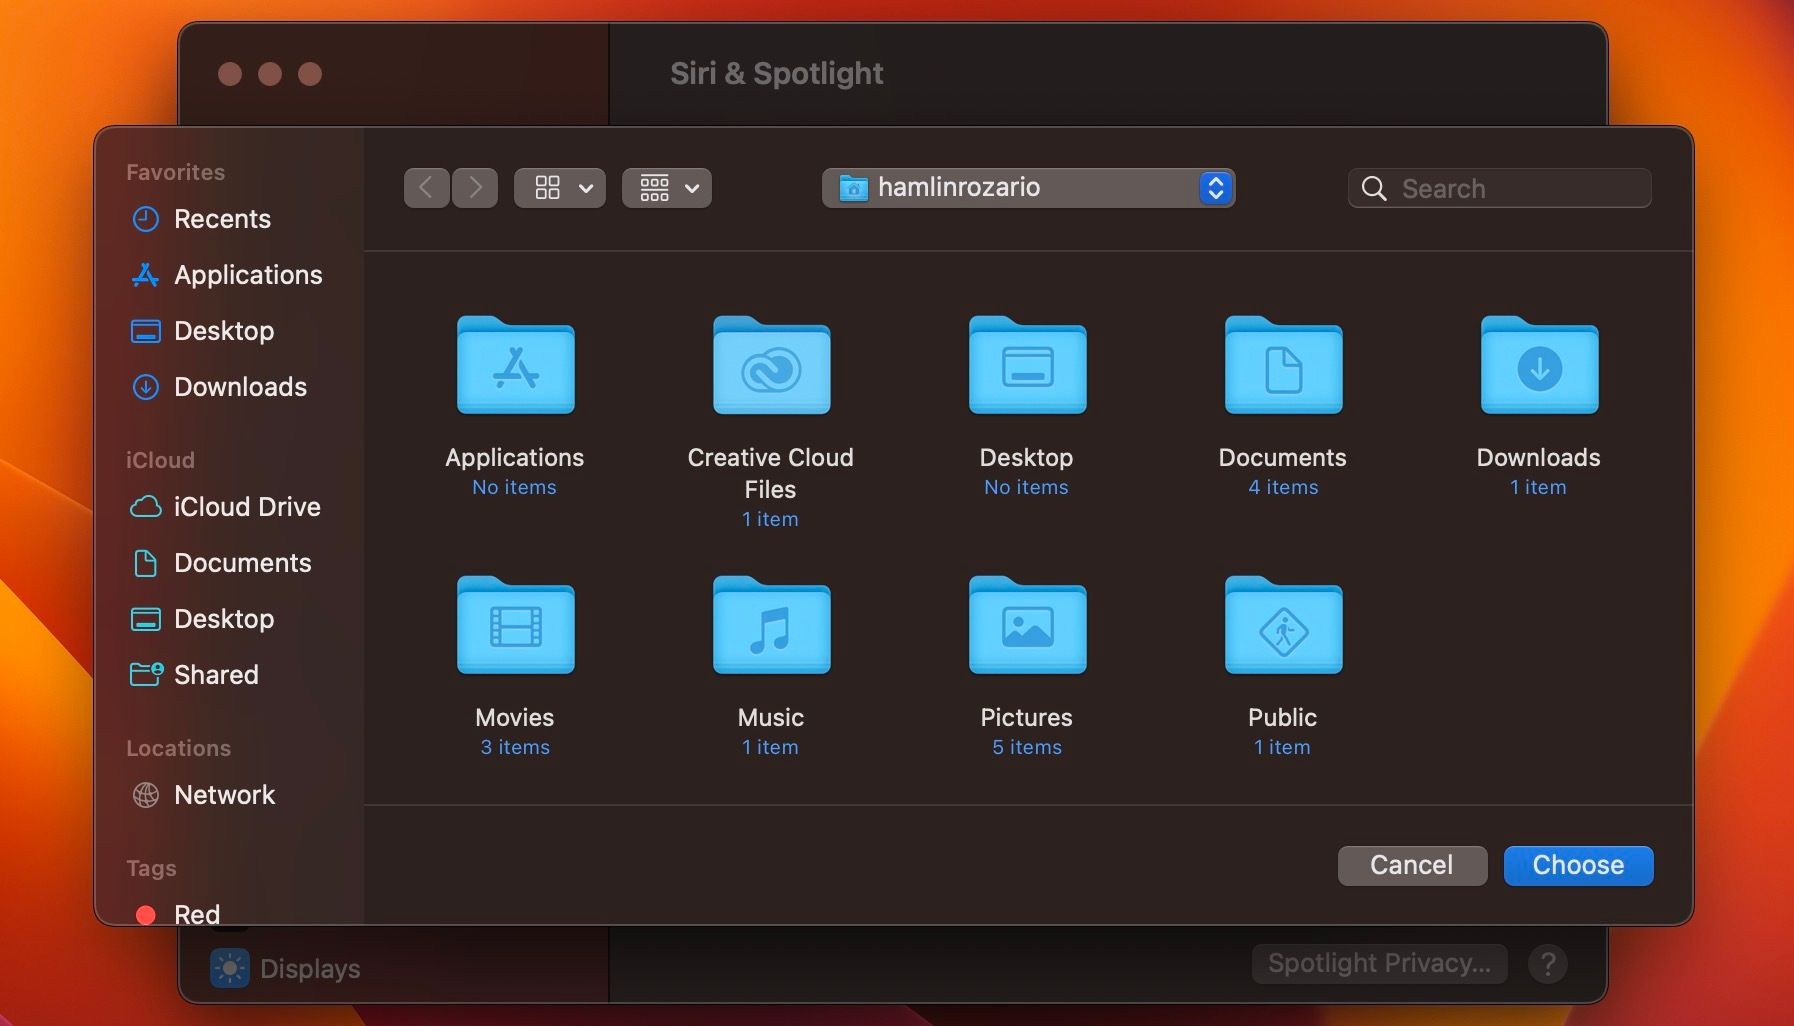This screenshot has width=1794, height=1026.
Task: Select the Public folder icon
Action: click(x=1282, y=626)
